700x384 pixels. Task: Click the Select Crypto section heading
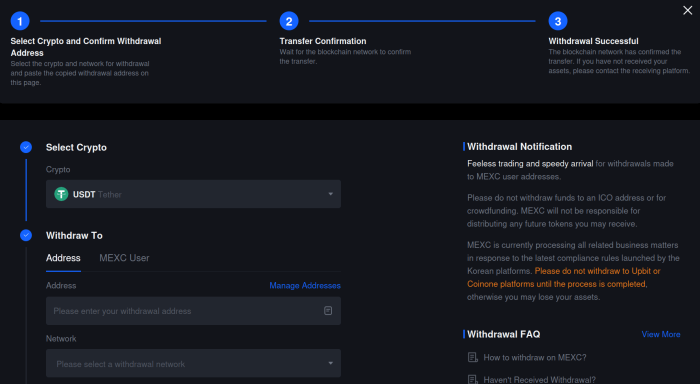[x=76, y=147]
